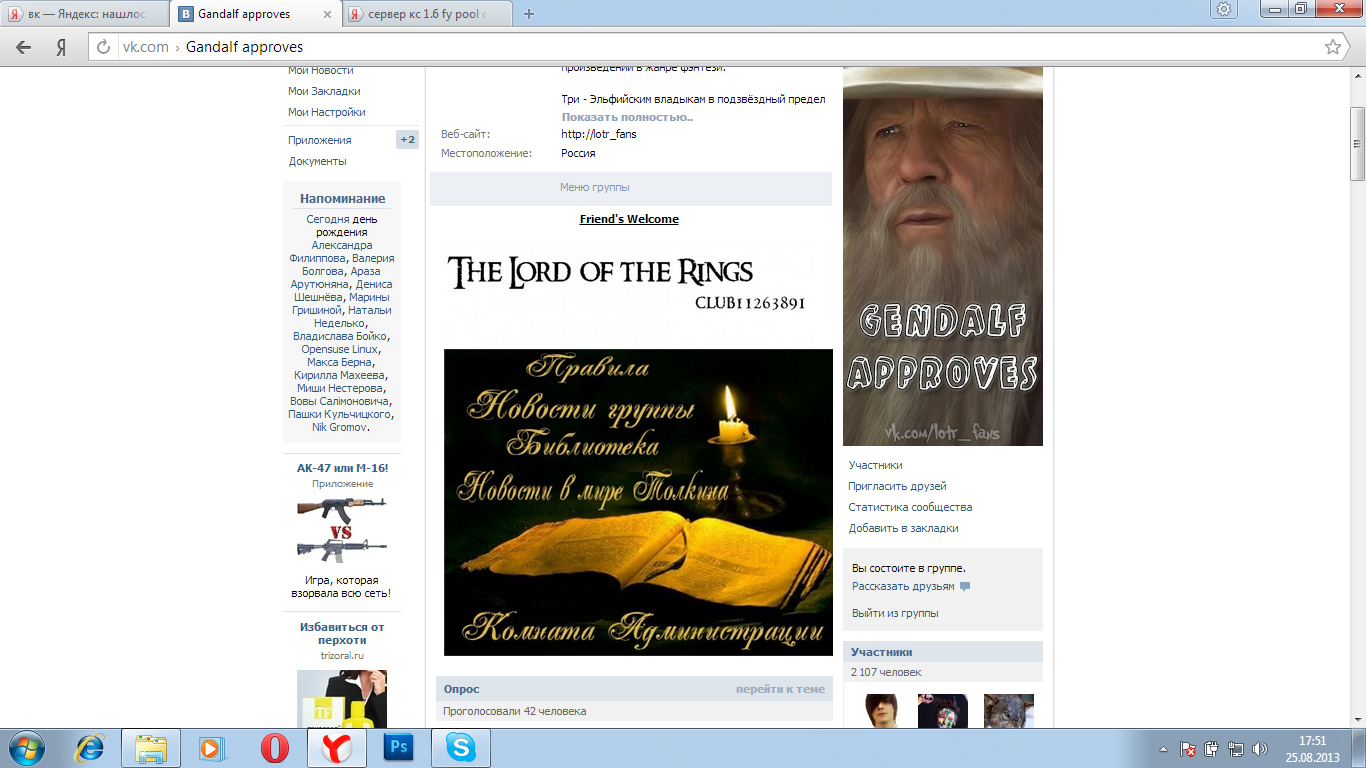1366x768 pixels.
Task: Switch to the вк — Яндекс tab
Action: tap(86, 15)
